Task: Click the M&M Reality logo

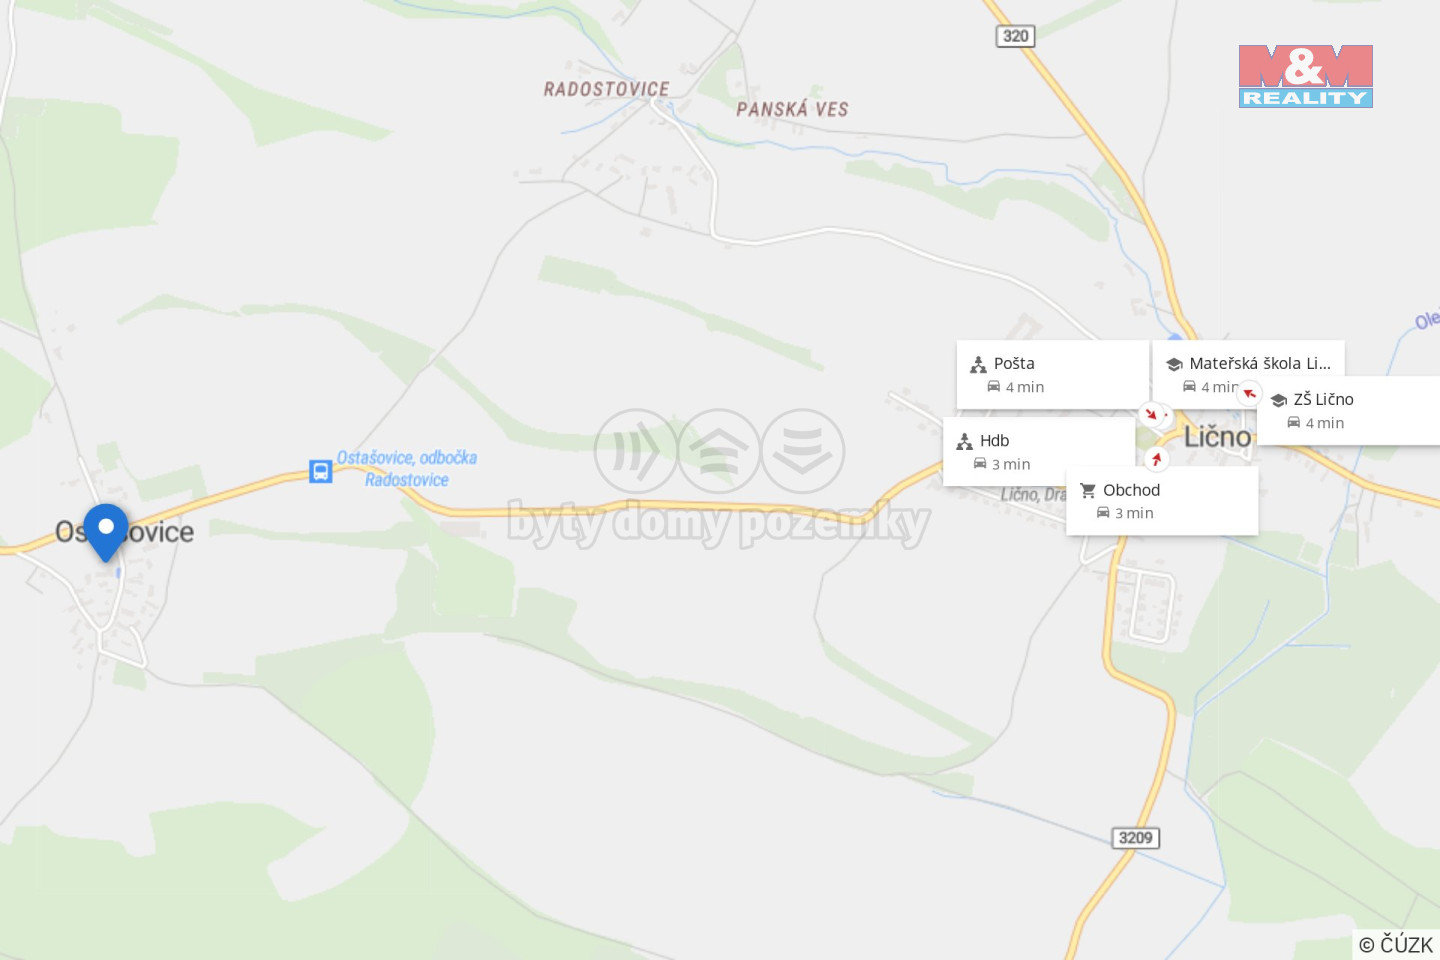Action: [x=1305, y=76]
